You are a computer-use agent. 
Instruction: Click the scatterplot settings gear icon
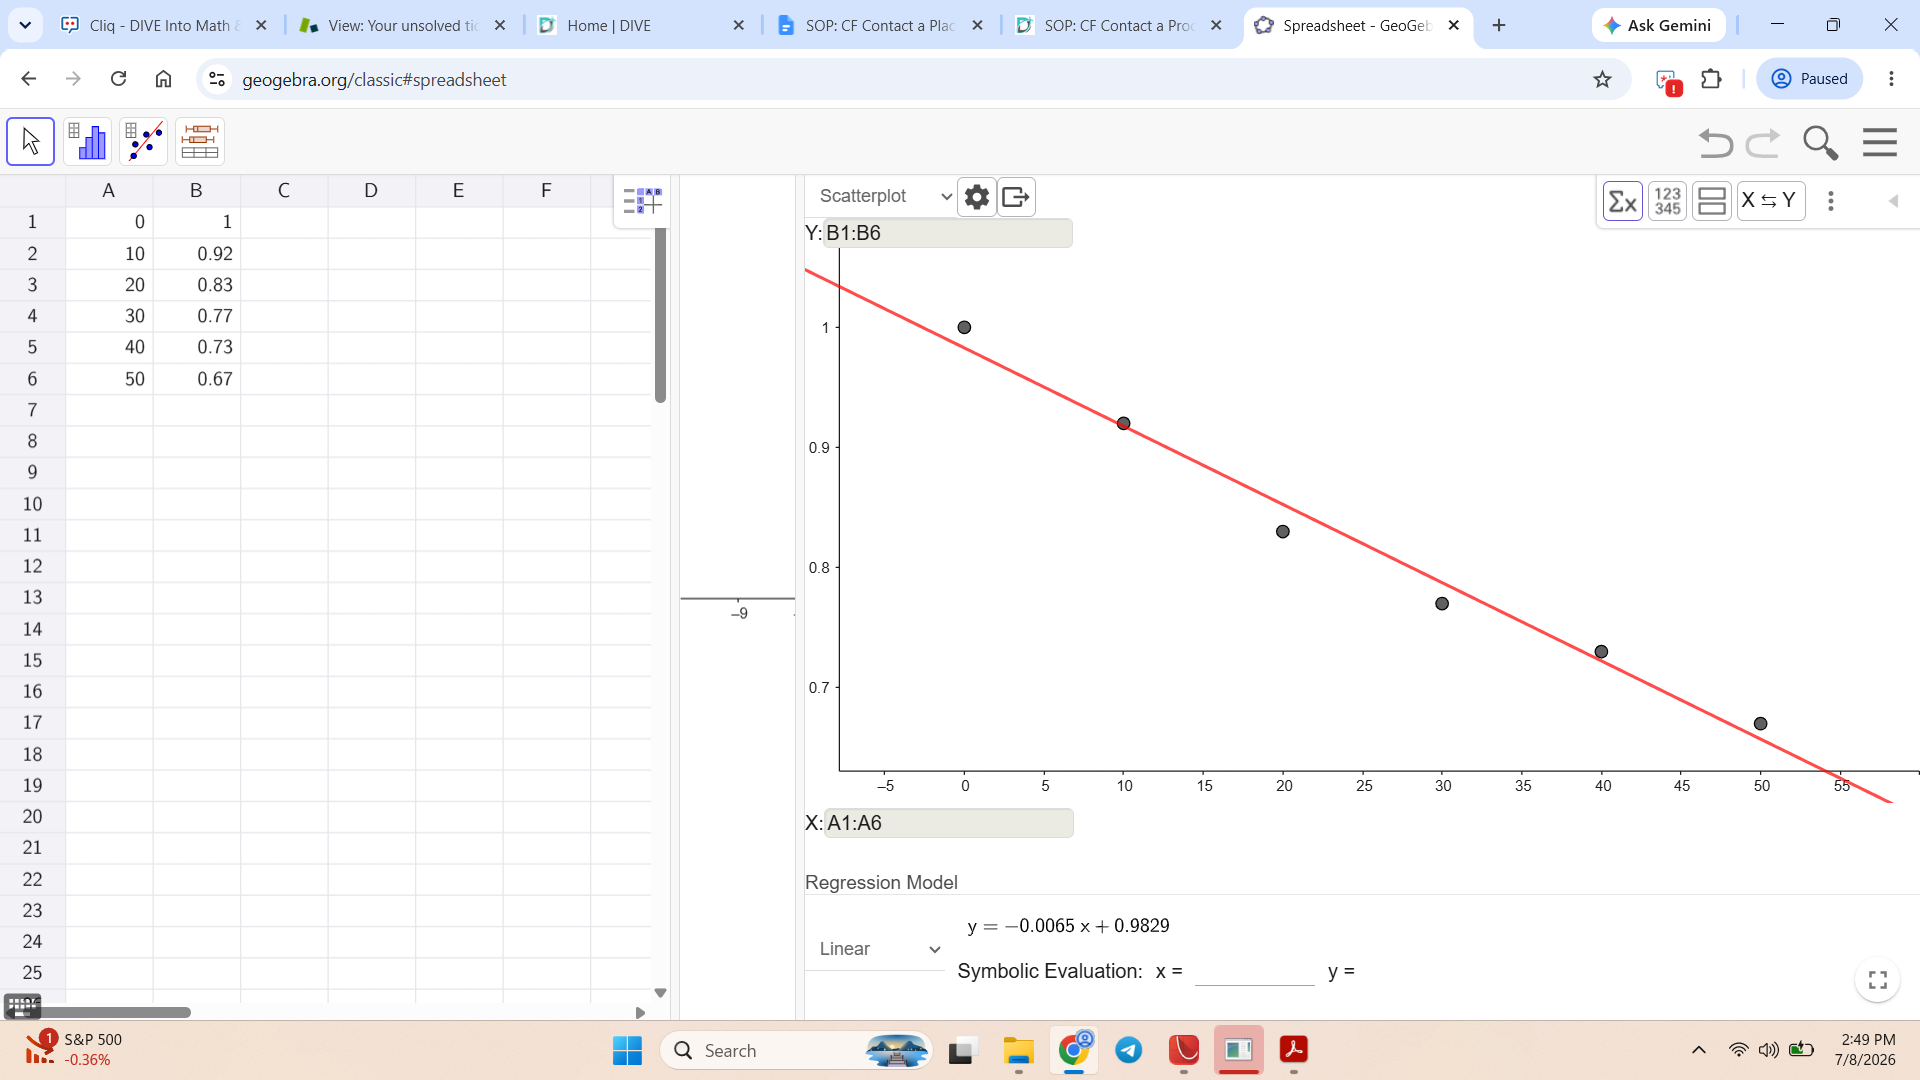[x=977, y=197]
